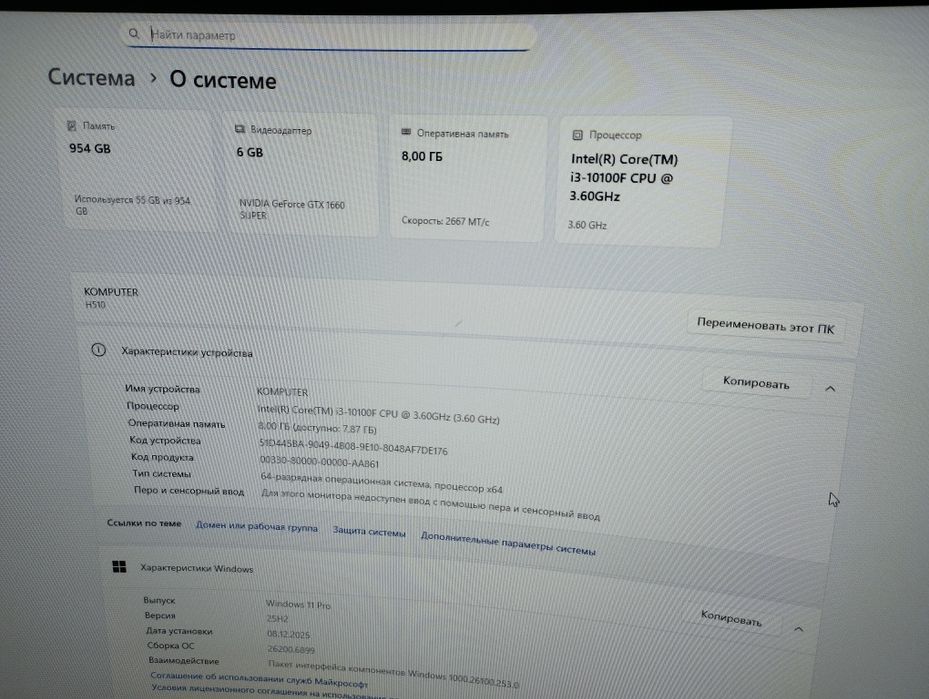929x699 pixels.
Task: Open 'Защита системы' link
Action: [369, 531]
